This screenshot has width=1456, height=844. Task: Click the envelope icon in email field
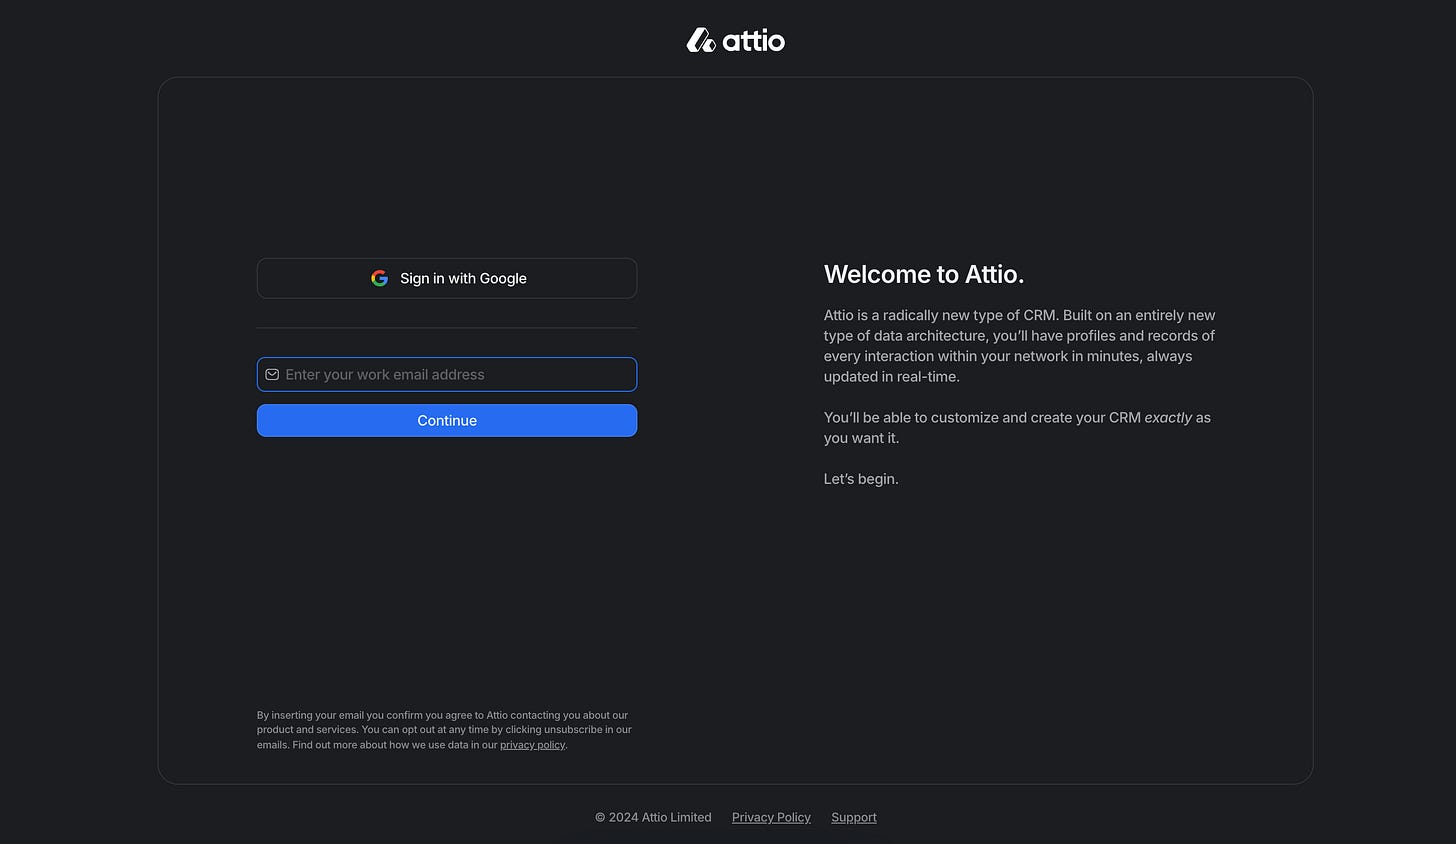272,374
